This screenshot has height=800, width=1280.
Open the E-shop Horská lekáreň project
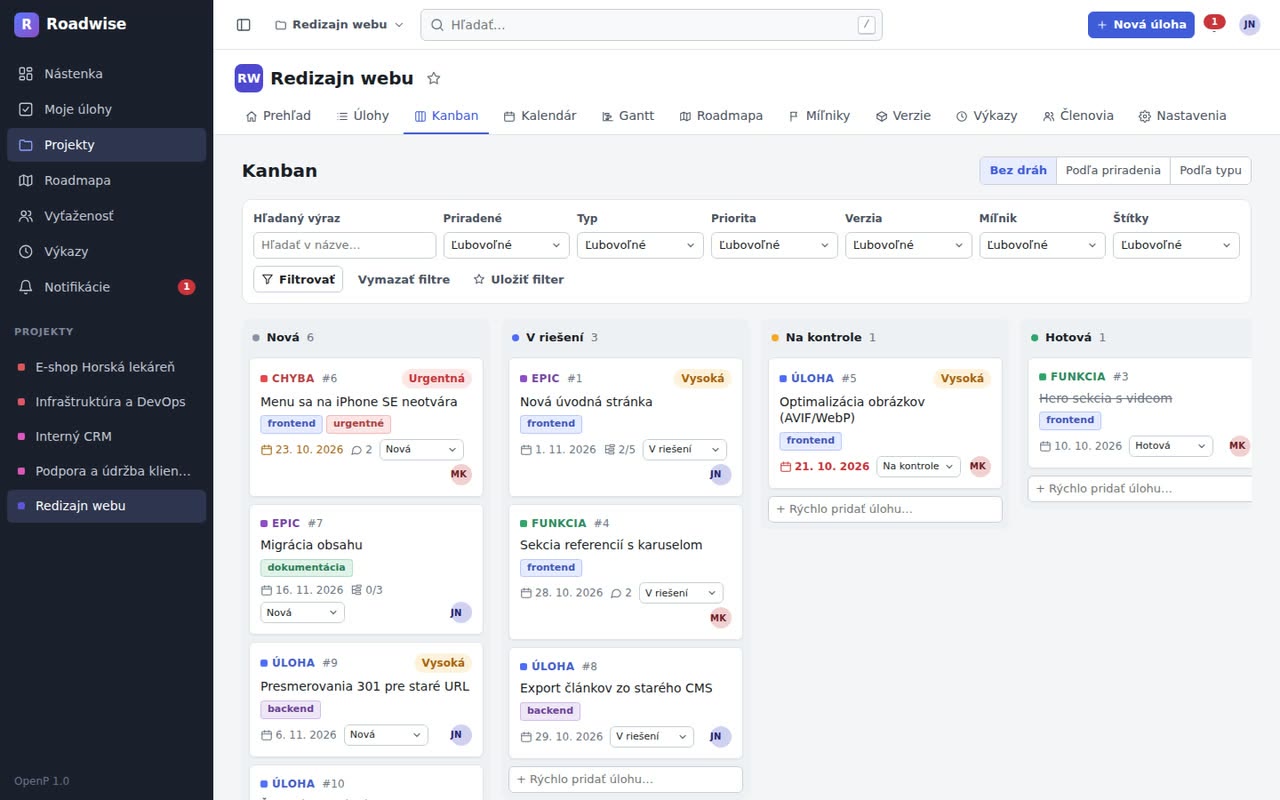tap(107, 367)
